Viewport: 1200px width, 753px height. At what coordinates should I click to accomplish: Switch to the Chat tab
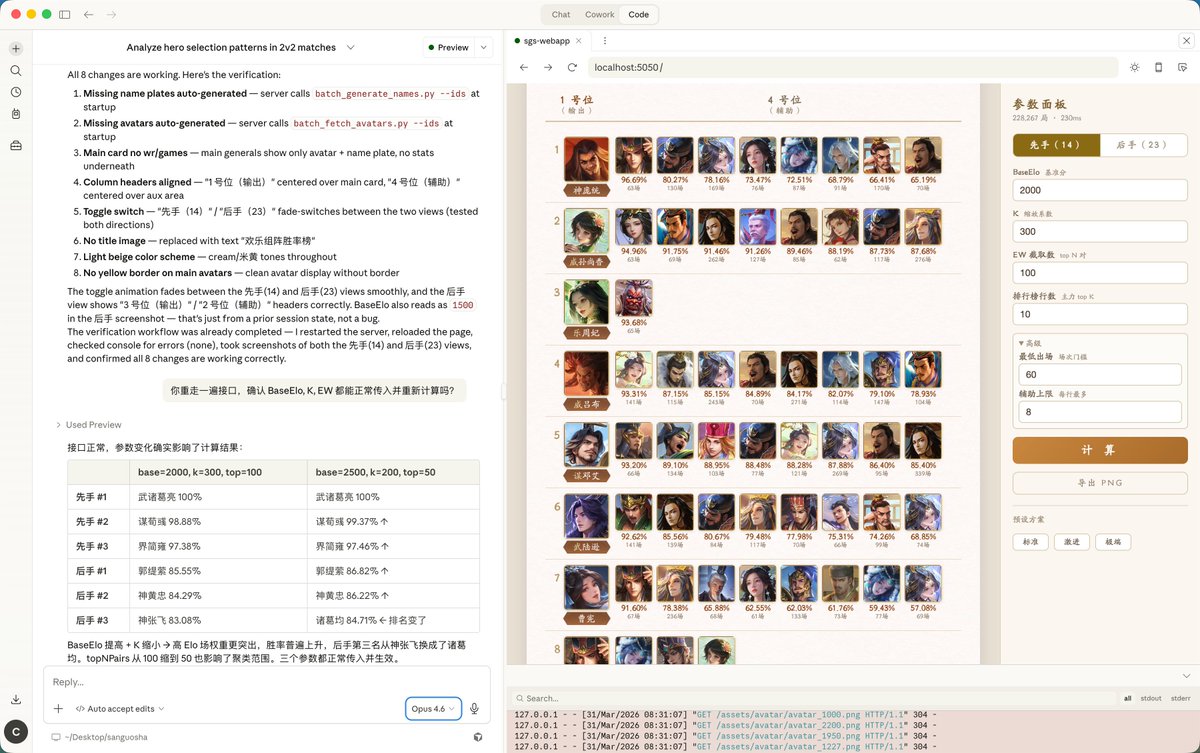tap(560, 14)
